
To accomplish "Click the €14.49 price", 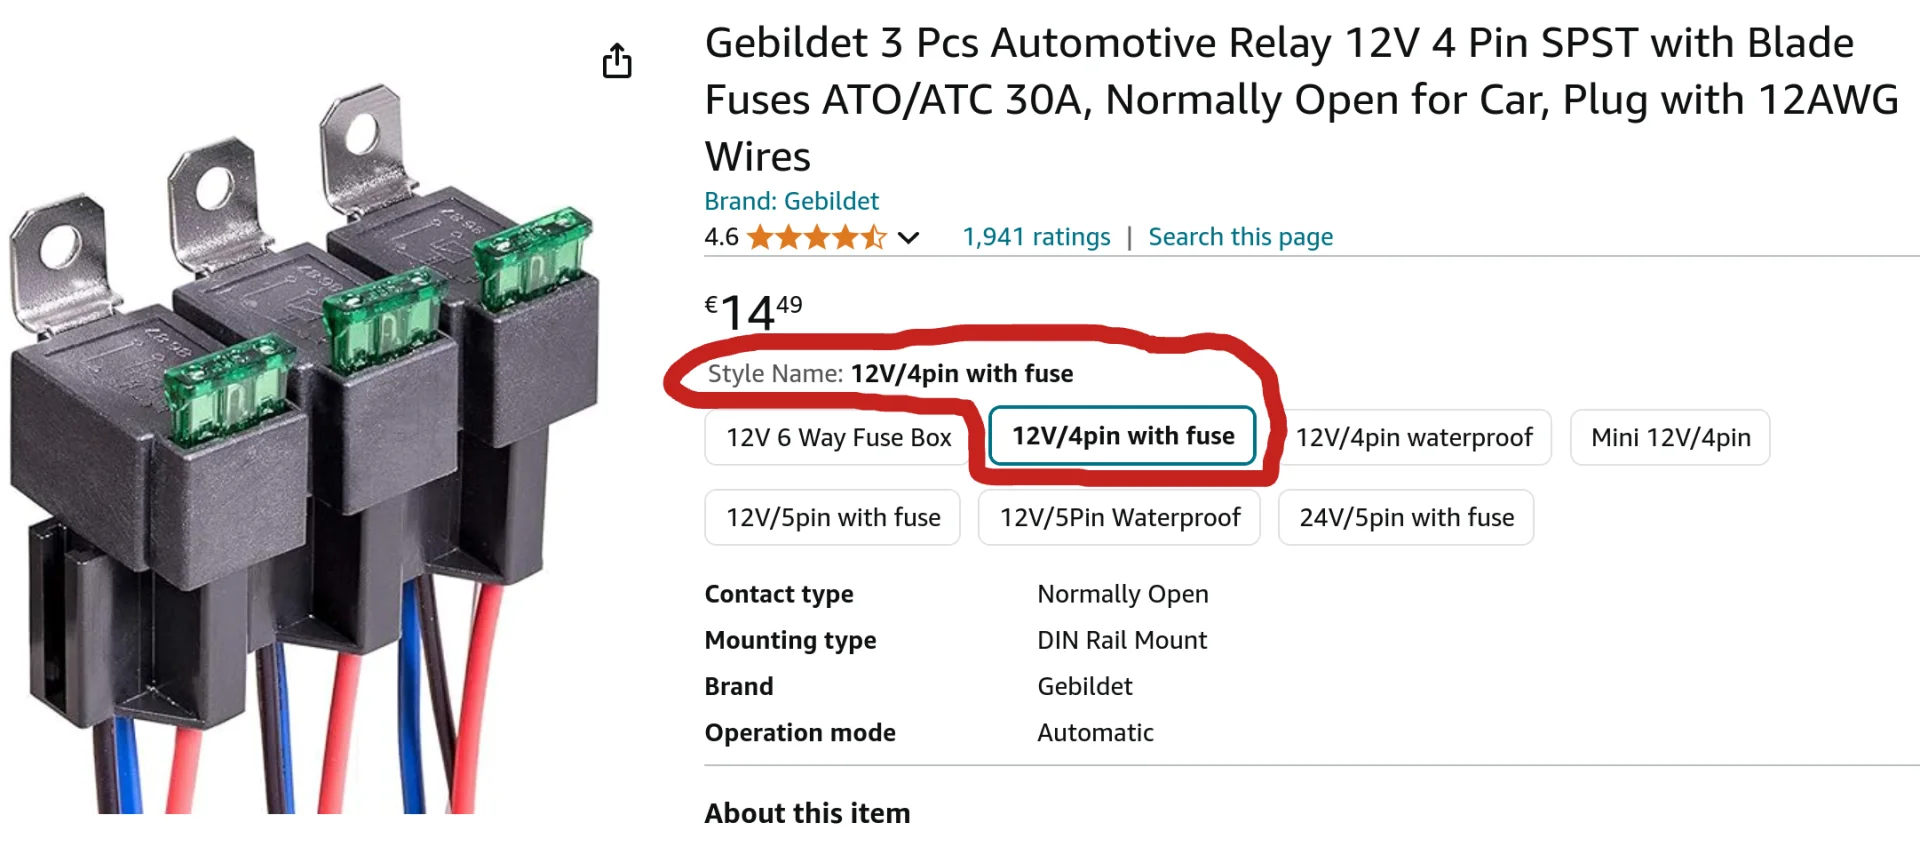I will [x=754, y=312].
